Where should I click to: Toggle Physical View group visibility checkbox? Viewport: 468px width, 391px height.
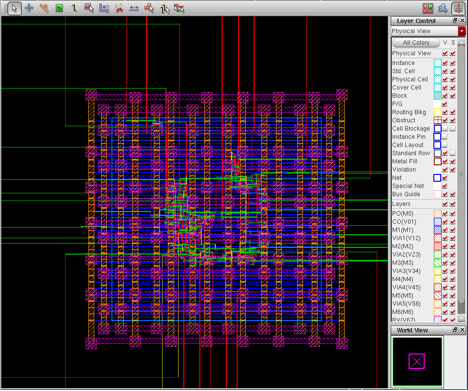pyautogui.click(x=445, y=53)
